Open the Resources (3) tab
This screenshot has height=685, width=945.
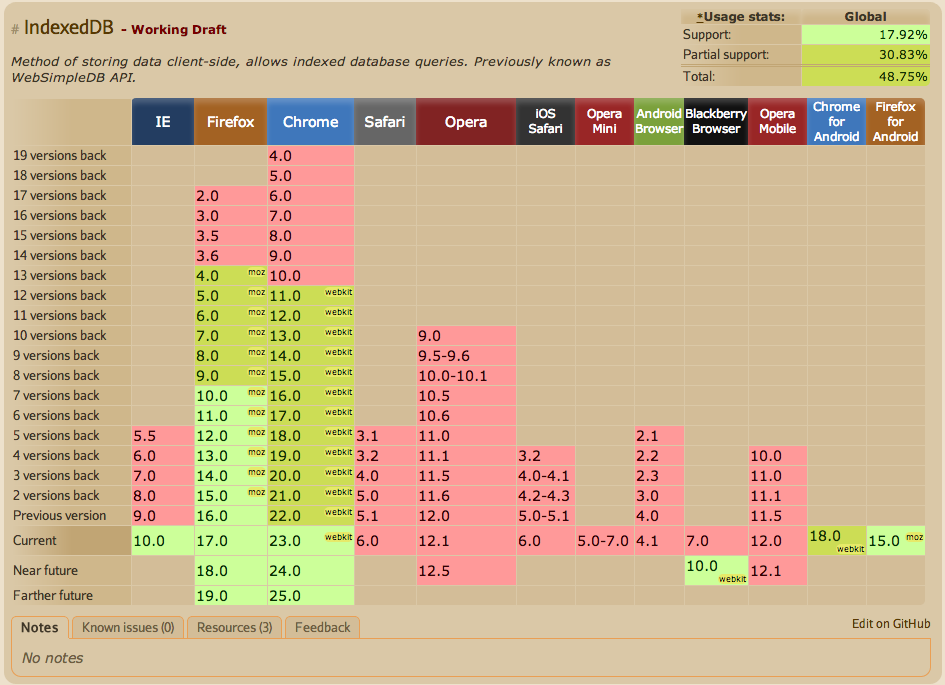pos(234,627)
